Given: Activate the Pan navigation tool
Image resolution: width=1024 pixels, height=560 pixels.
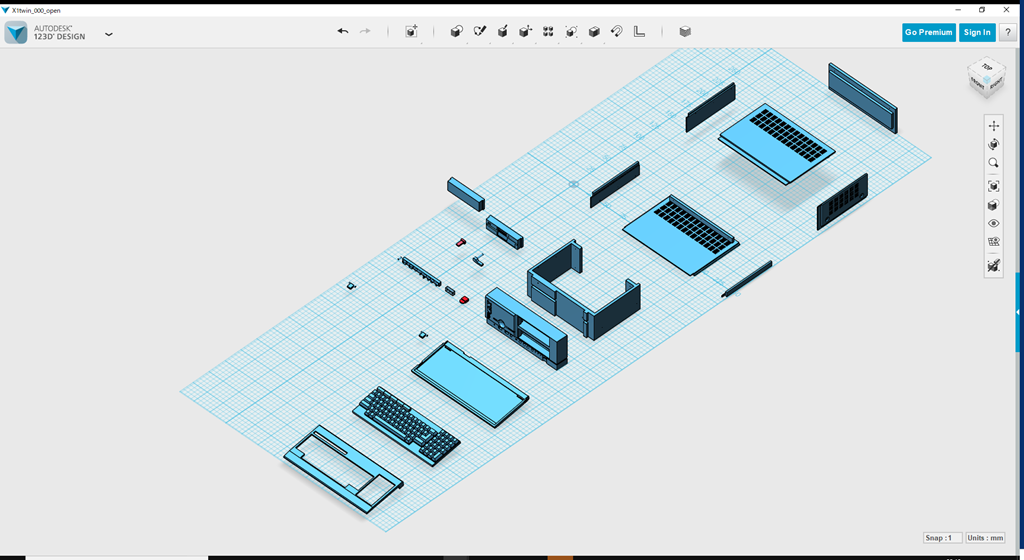Looking at the screenshot, I should [993, 126].
